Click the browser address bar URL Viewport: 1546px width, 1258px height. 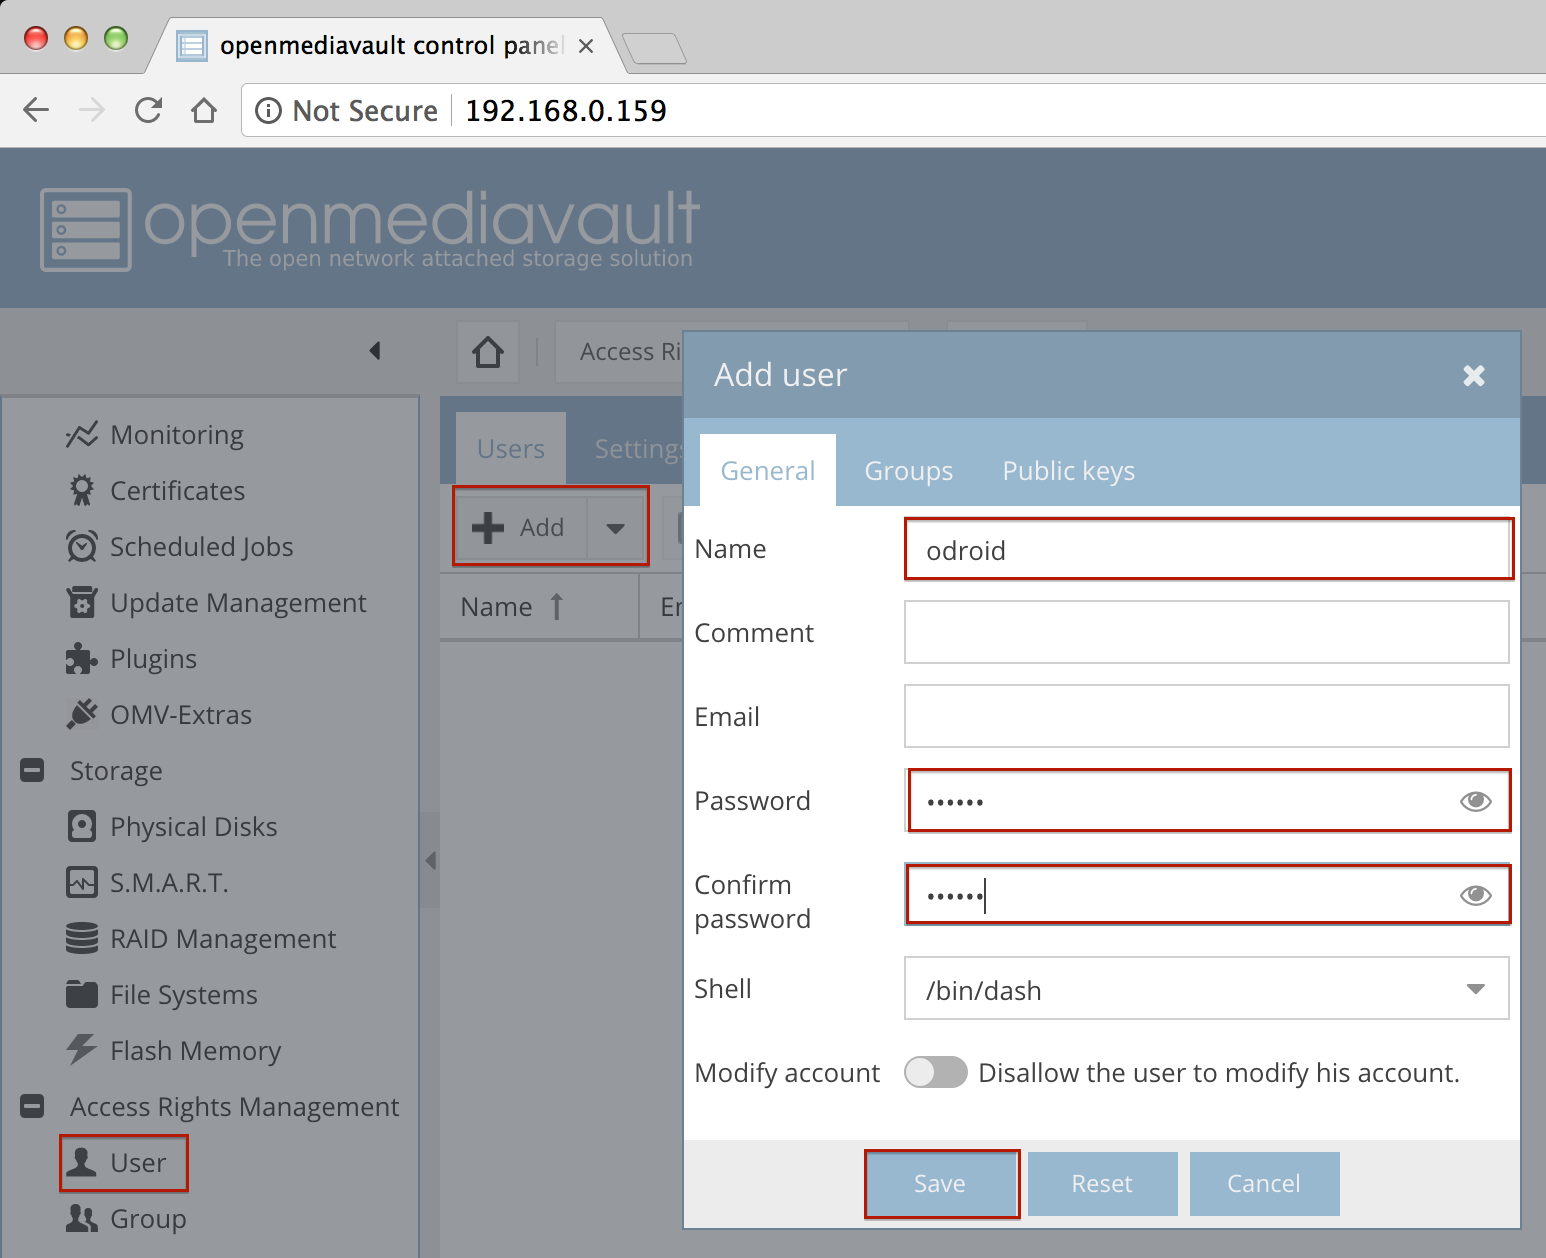(566, 110)
